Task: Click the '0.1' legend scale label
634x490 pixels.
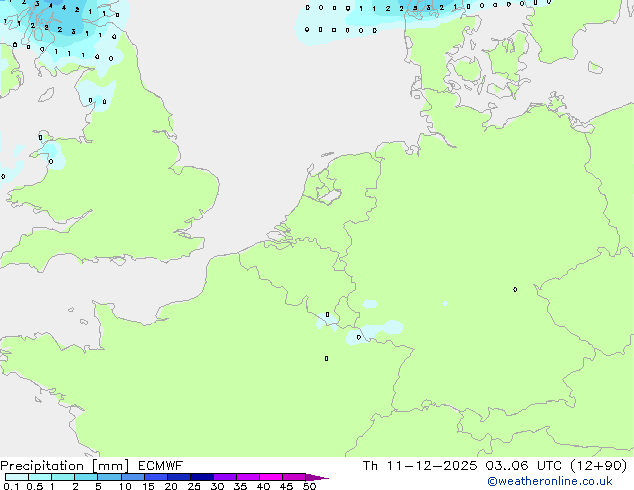Action: pyautogui.click(x=11, y=486)
